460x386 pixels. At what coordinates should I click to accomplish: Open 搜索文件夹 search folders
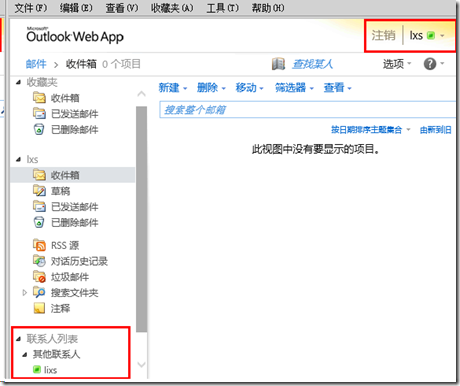(x=75, y=293)
